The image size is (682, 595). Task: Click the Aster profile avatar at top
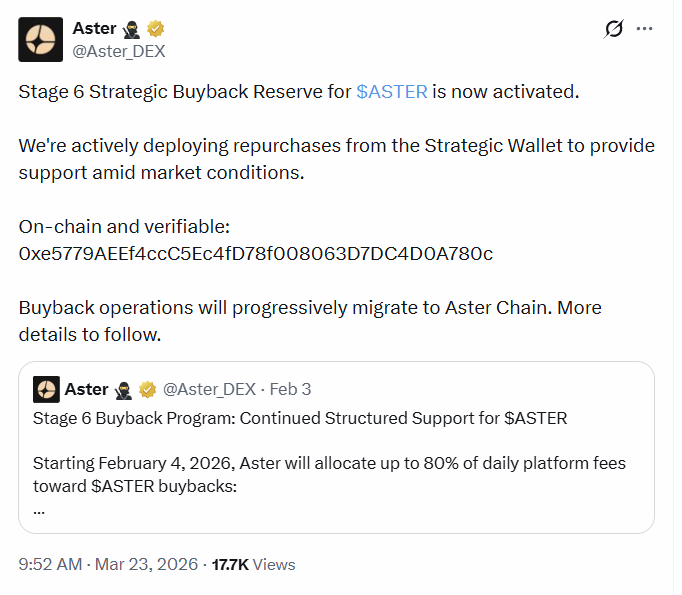coord(41,38)
